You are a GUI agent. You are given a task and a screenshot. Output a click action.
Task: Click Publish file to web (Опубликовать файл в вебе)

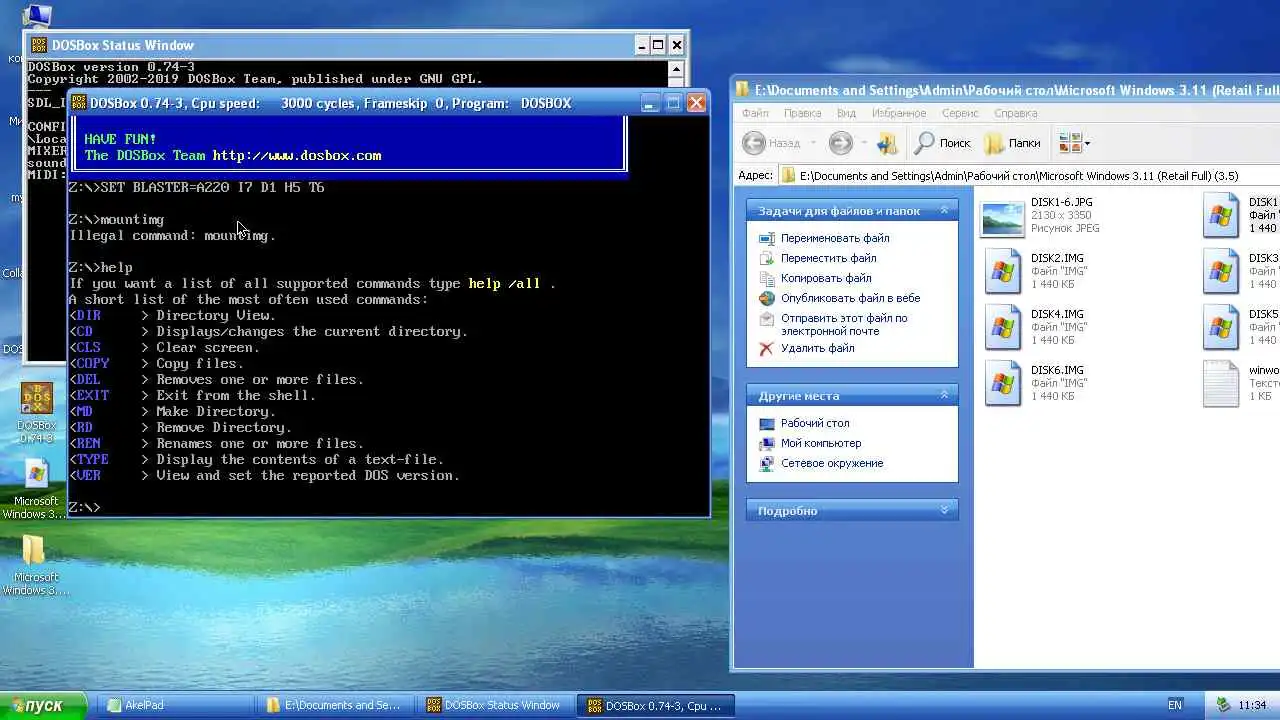850,298
